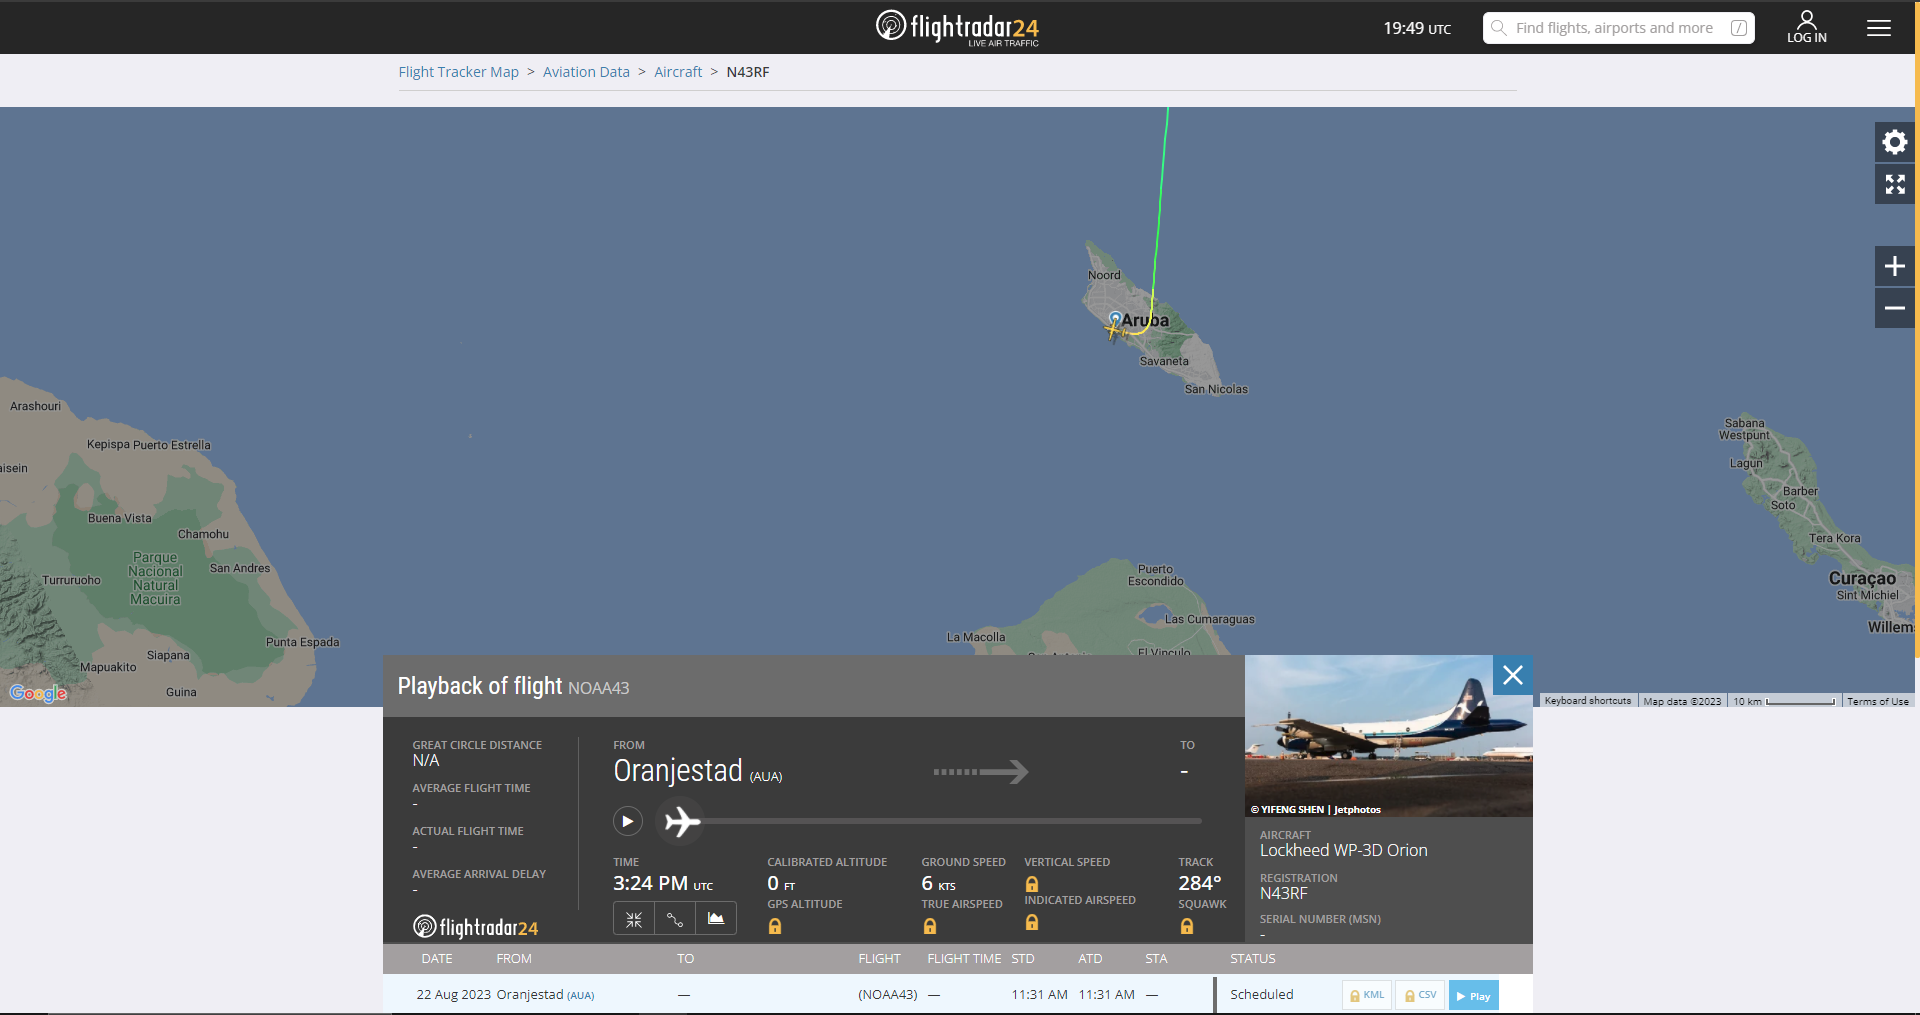Click the true airspeed lock icon

[930, 926]
